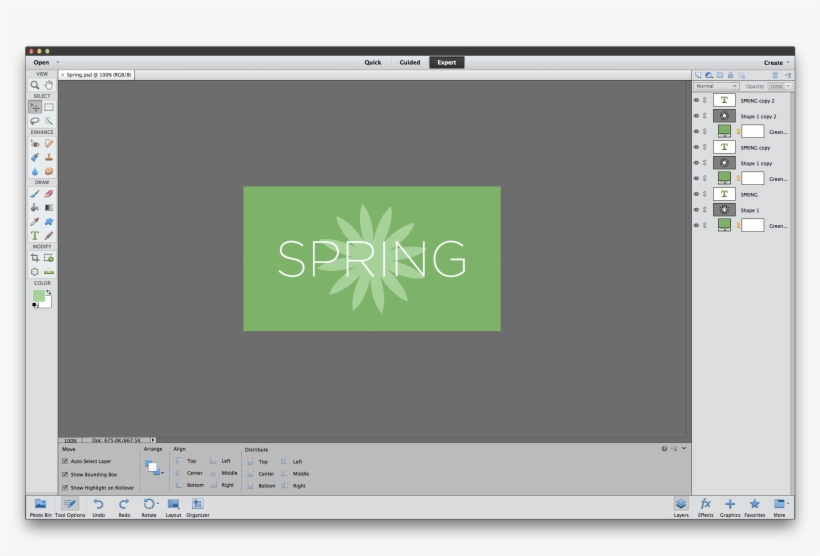Select the Cookie Cutter tool
Screen dimensions: 820x556
point(35,272)
